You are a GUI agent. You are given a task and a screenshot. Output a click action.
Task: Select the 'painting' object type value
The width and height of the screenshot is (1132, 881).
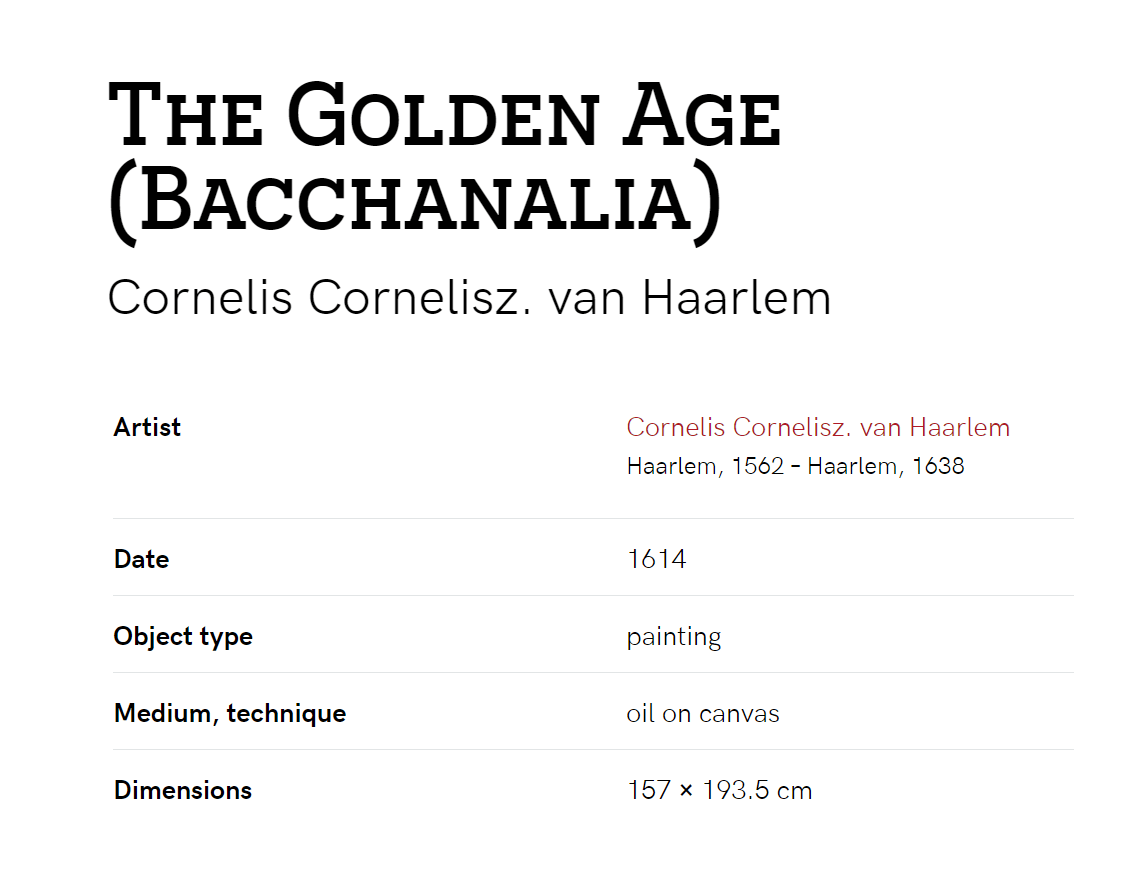click(674, 637)
